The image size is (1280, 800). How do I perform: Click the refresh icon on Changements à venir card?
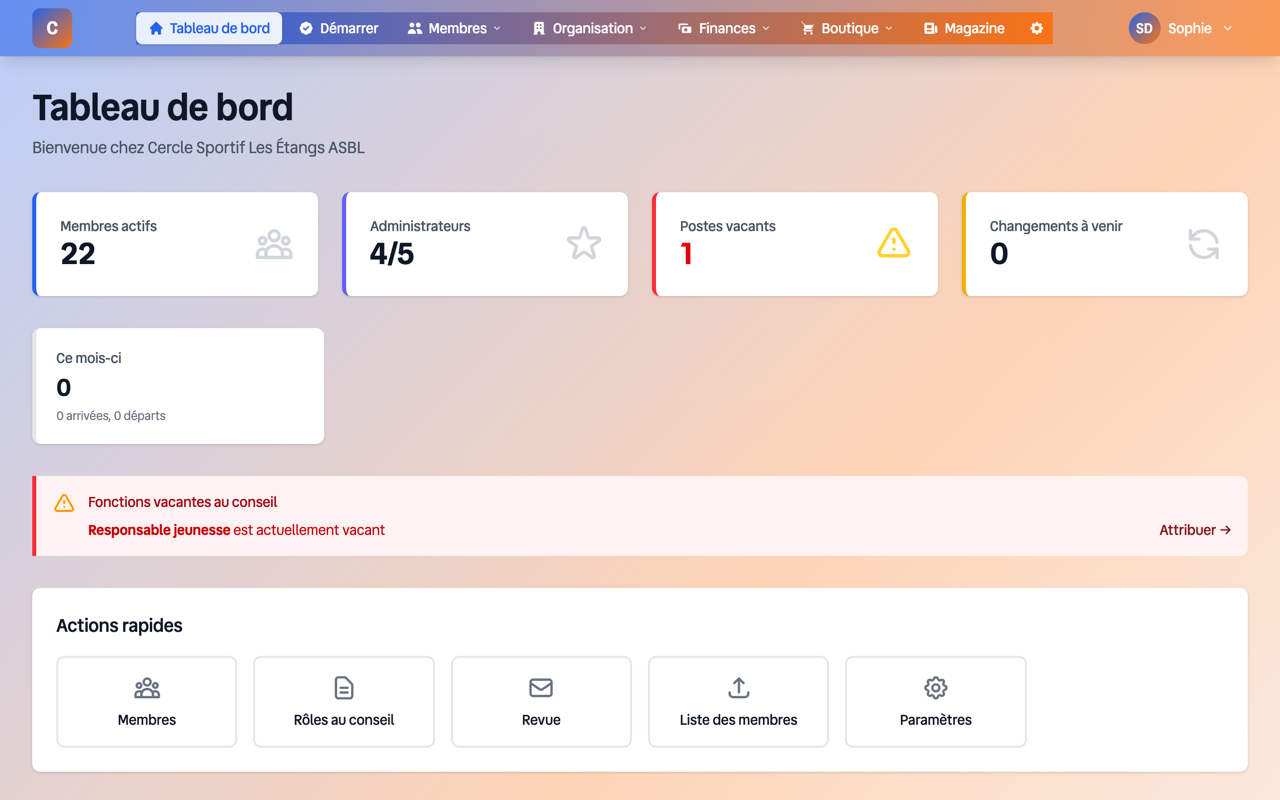pos(1204,244)
